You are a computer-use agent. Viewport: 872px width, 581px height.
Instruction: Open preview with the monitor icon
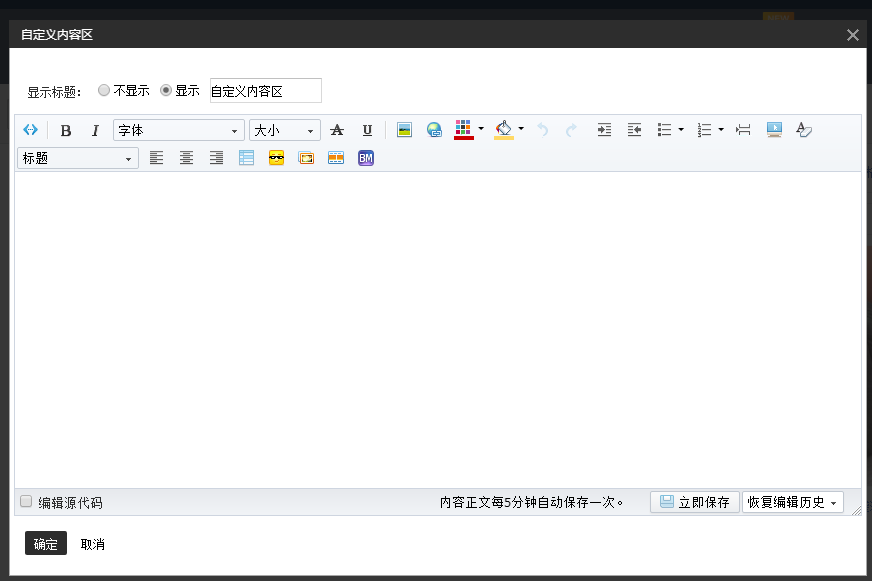(x=774, y=130)
